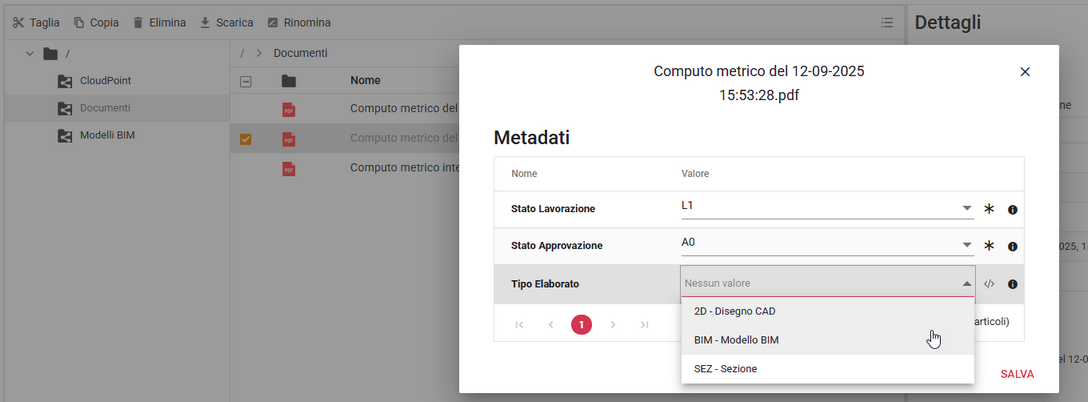
Task: Choose SEZ - Sezione option
Action: click(x=828, y=369)
